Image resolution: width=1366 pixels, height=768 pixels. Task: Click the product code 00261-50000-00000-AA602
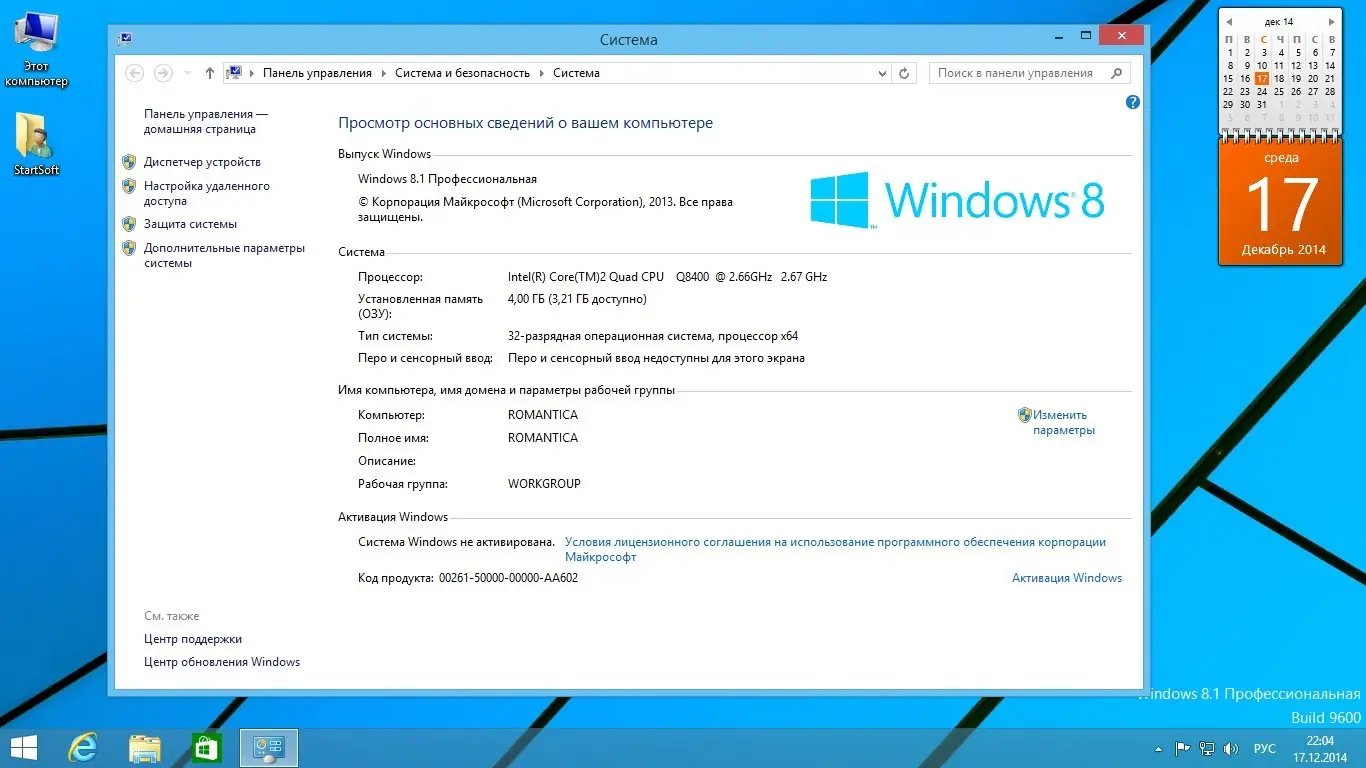click(x=508, y=578)
